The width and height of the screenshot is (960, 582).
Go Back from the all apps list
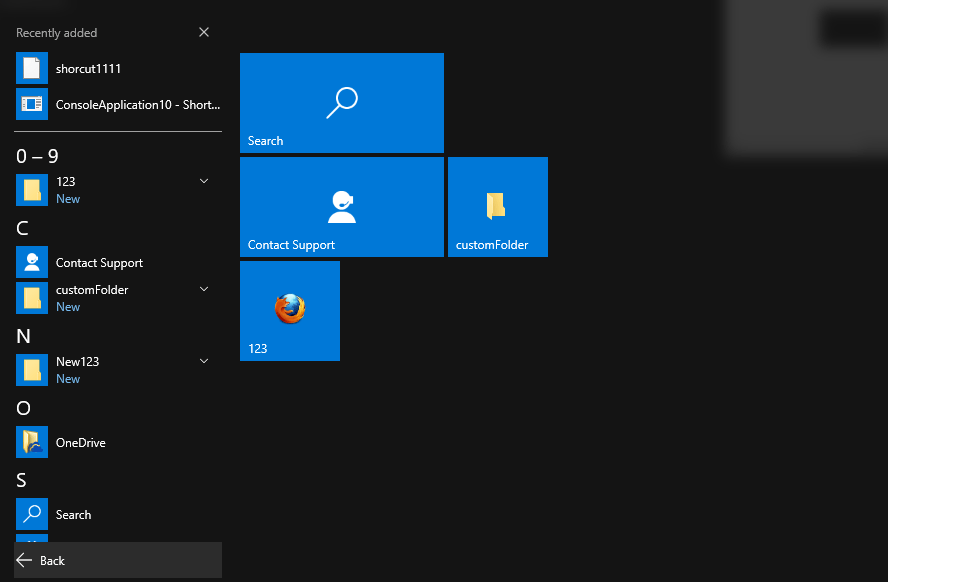coord(118,560)
